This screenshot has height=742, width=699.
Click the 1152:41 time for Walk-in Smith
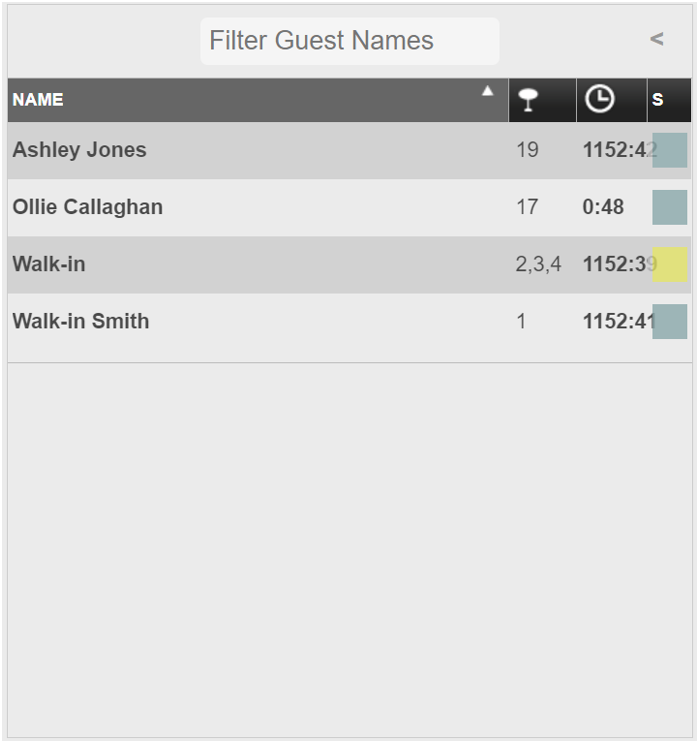tap(618, 321)
